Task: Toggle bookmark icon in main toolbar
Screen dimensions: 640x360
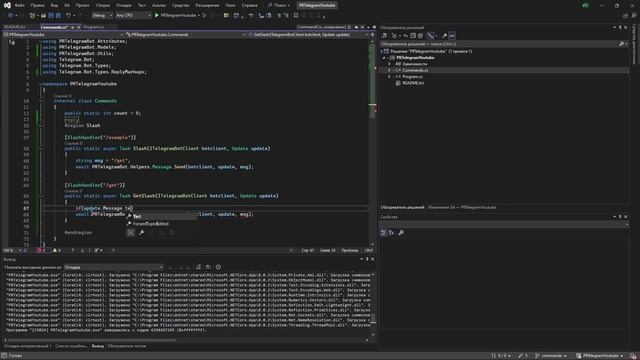Action: point(296,16)
